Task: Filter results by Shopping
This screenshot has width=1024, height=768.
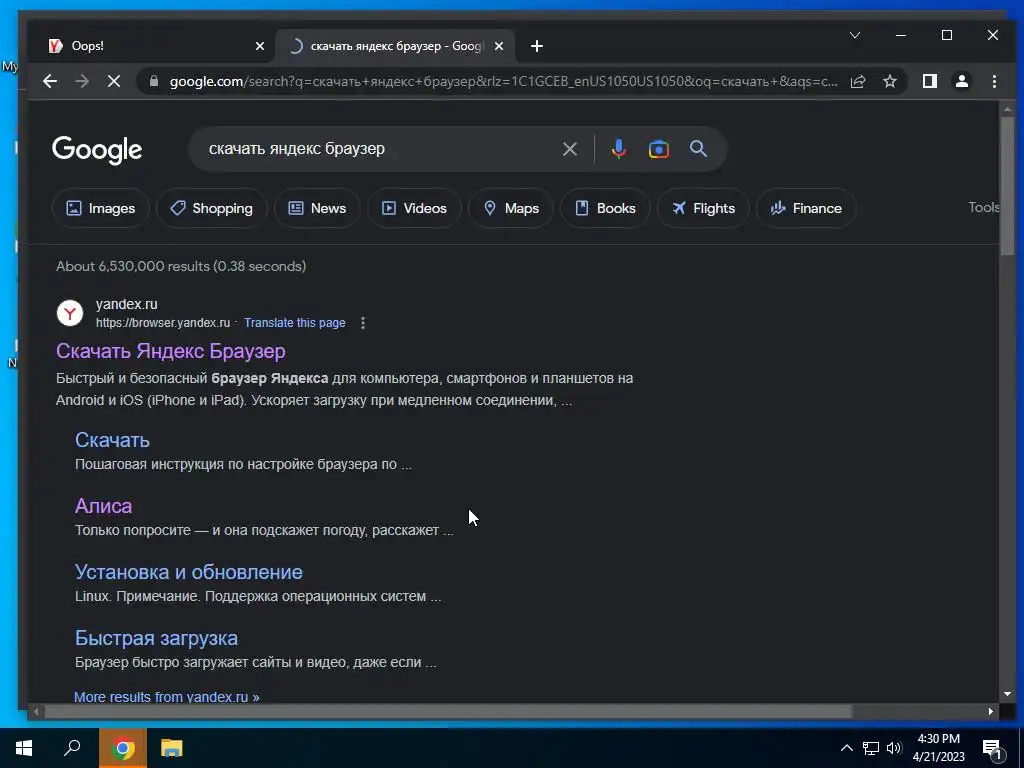Action: 212,208
